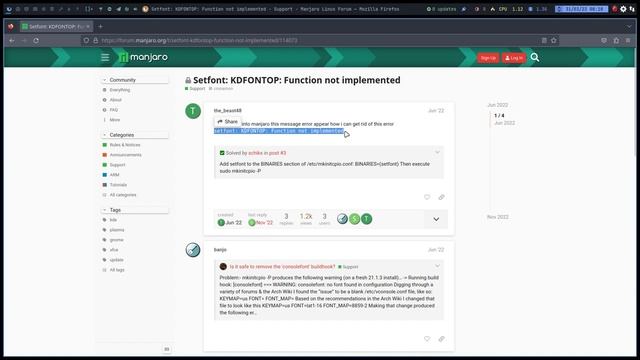The height and width of the screenshot is (360, 640).
Task: Click the compass avatar in topic participants
Action: (x=342, y=219)
